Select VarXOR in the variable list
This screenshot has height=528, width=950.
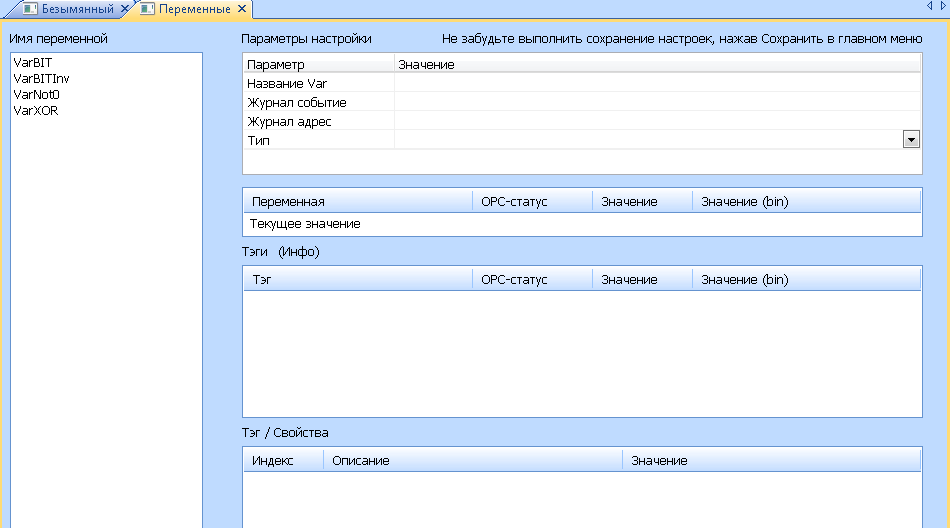(x=35, y=110)
